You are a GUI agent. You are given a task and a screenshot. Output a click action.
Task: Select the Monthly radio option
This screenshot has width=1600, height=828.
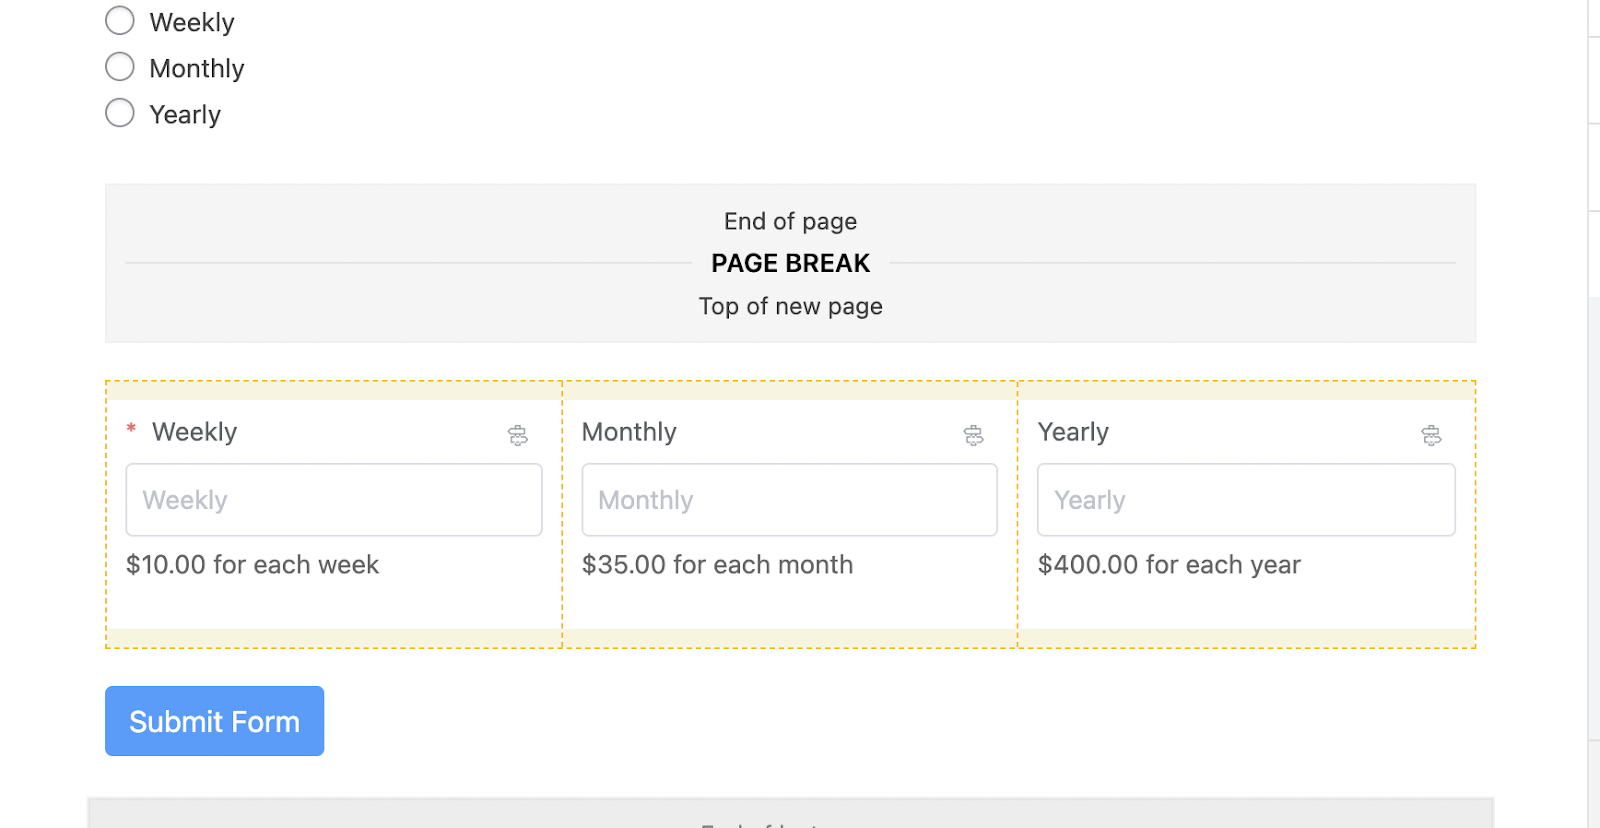[x=120, y=67]
